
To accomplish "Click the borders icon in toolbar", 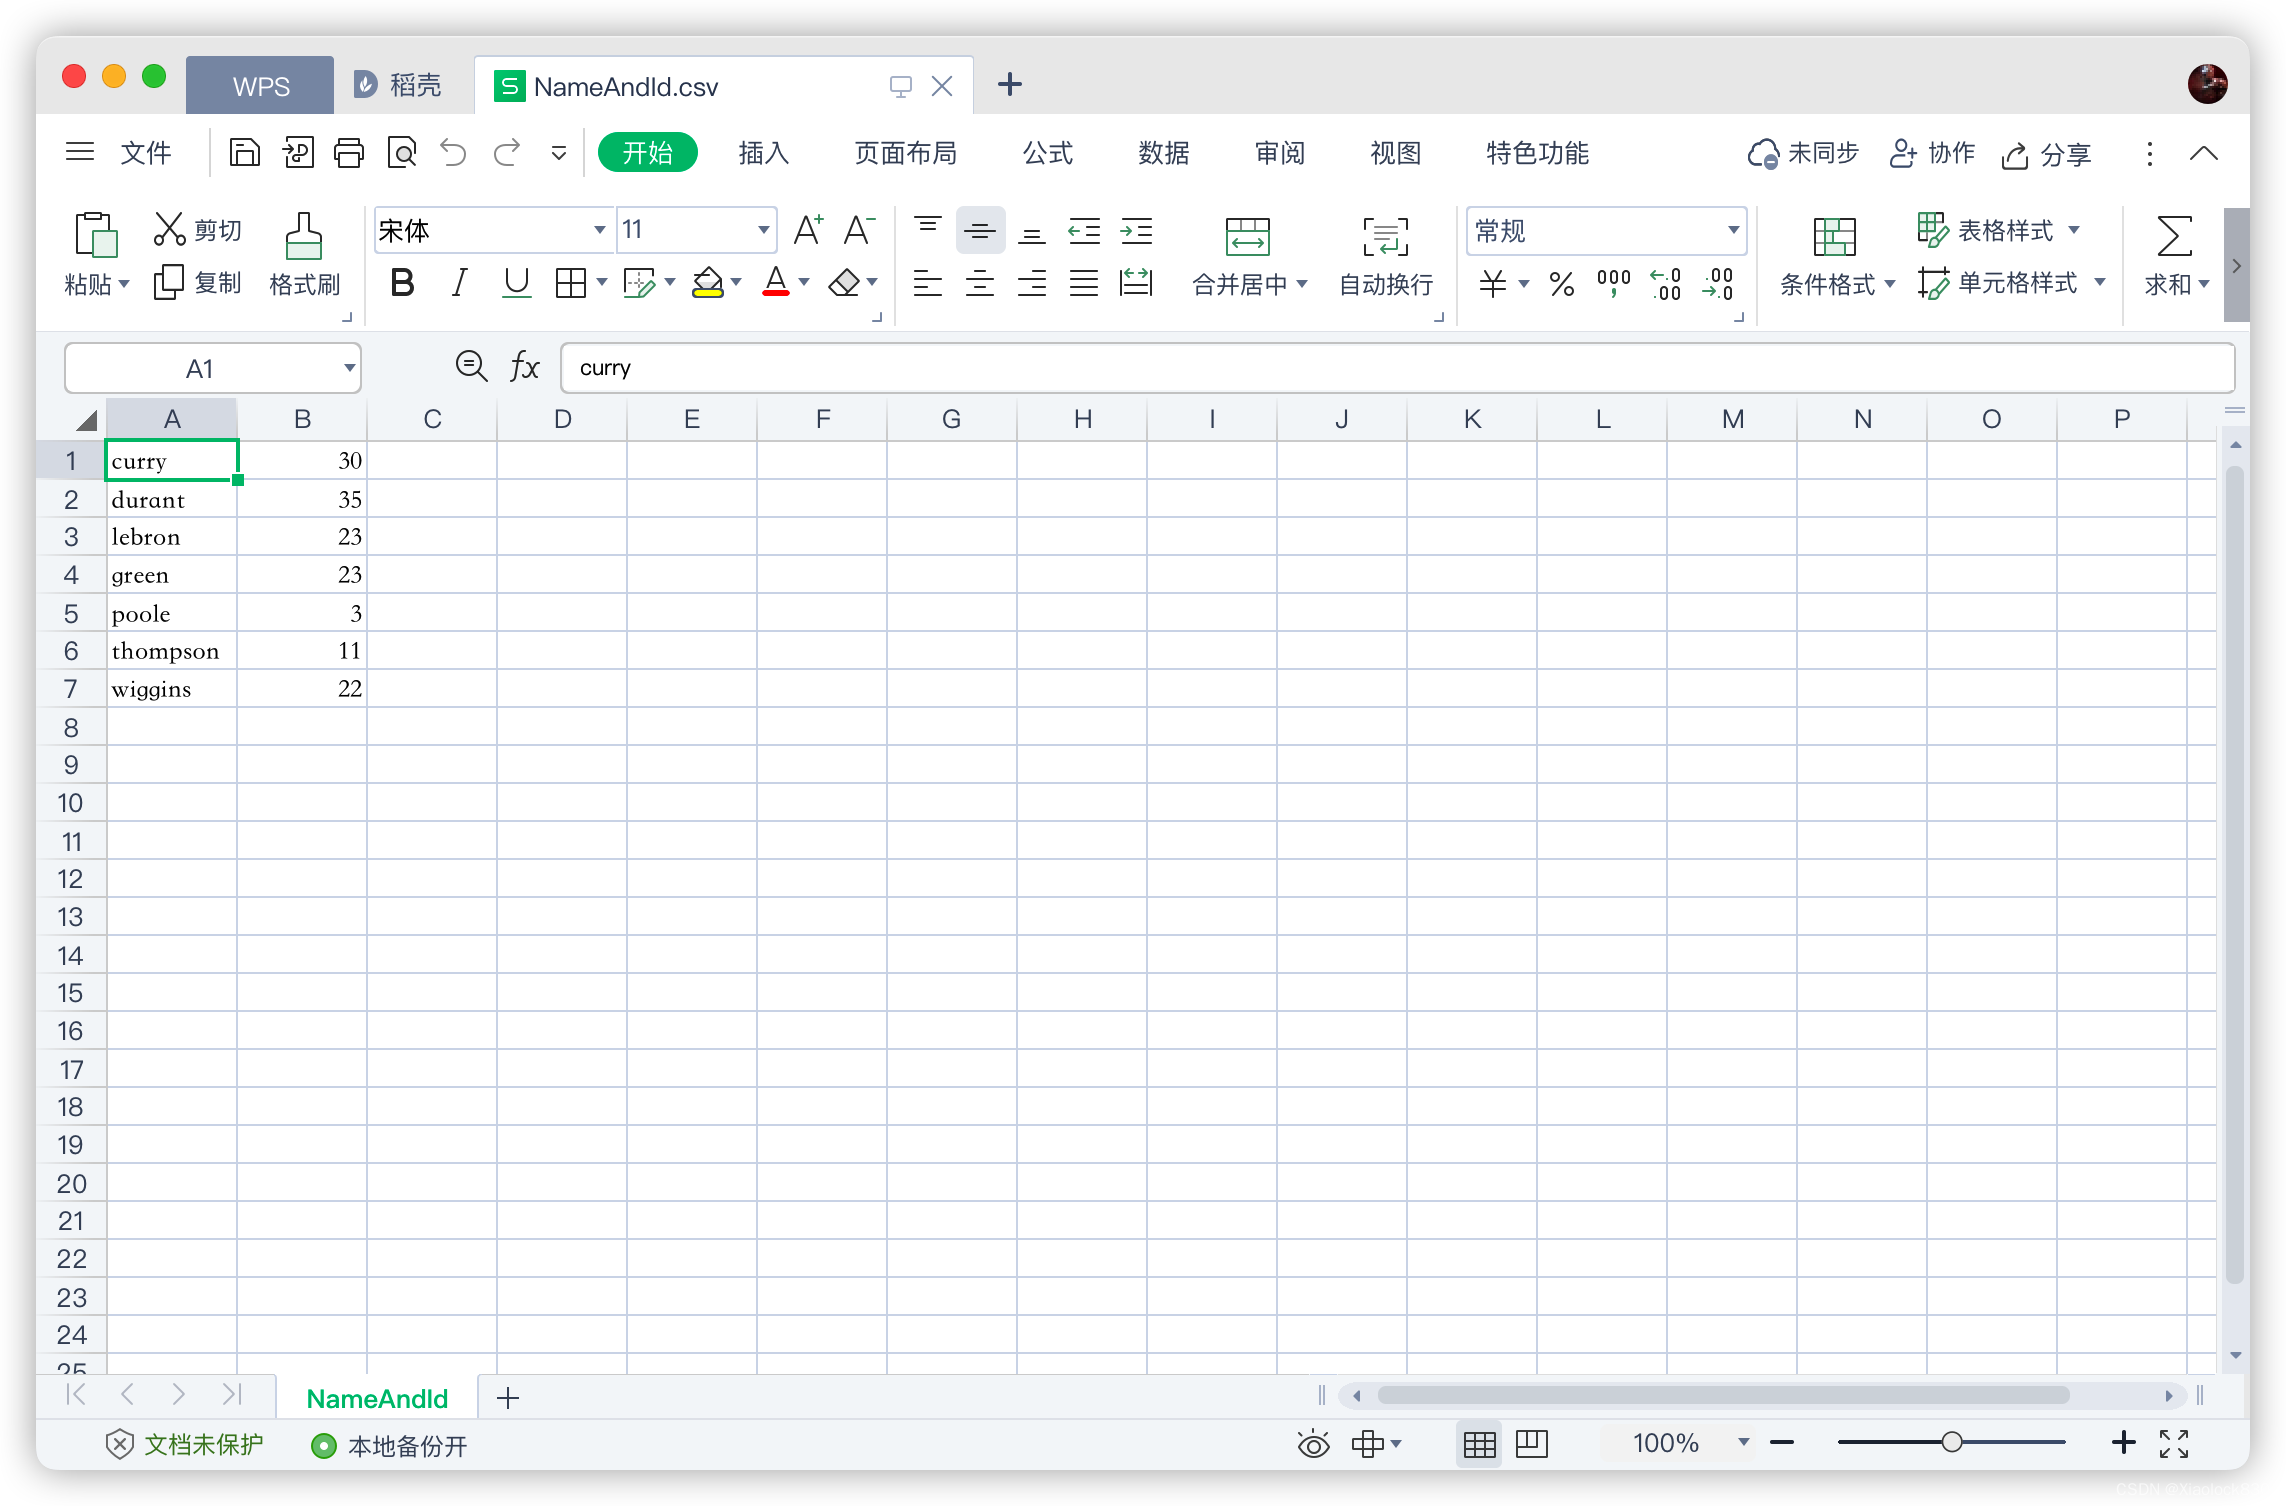I will 570,282.
